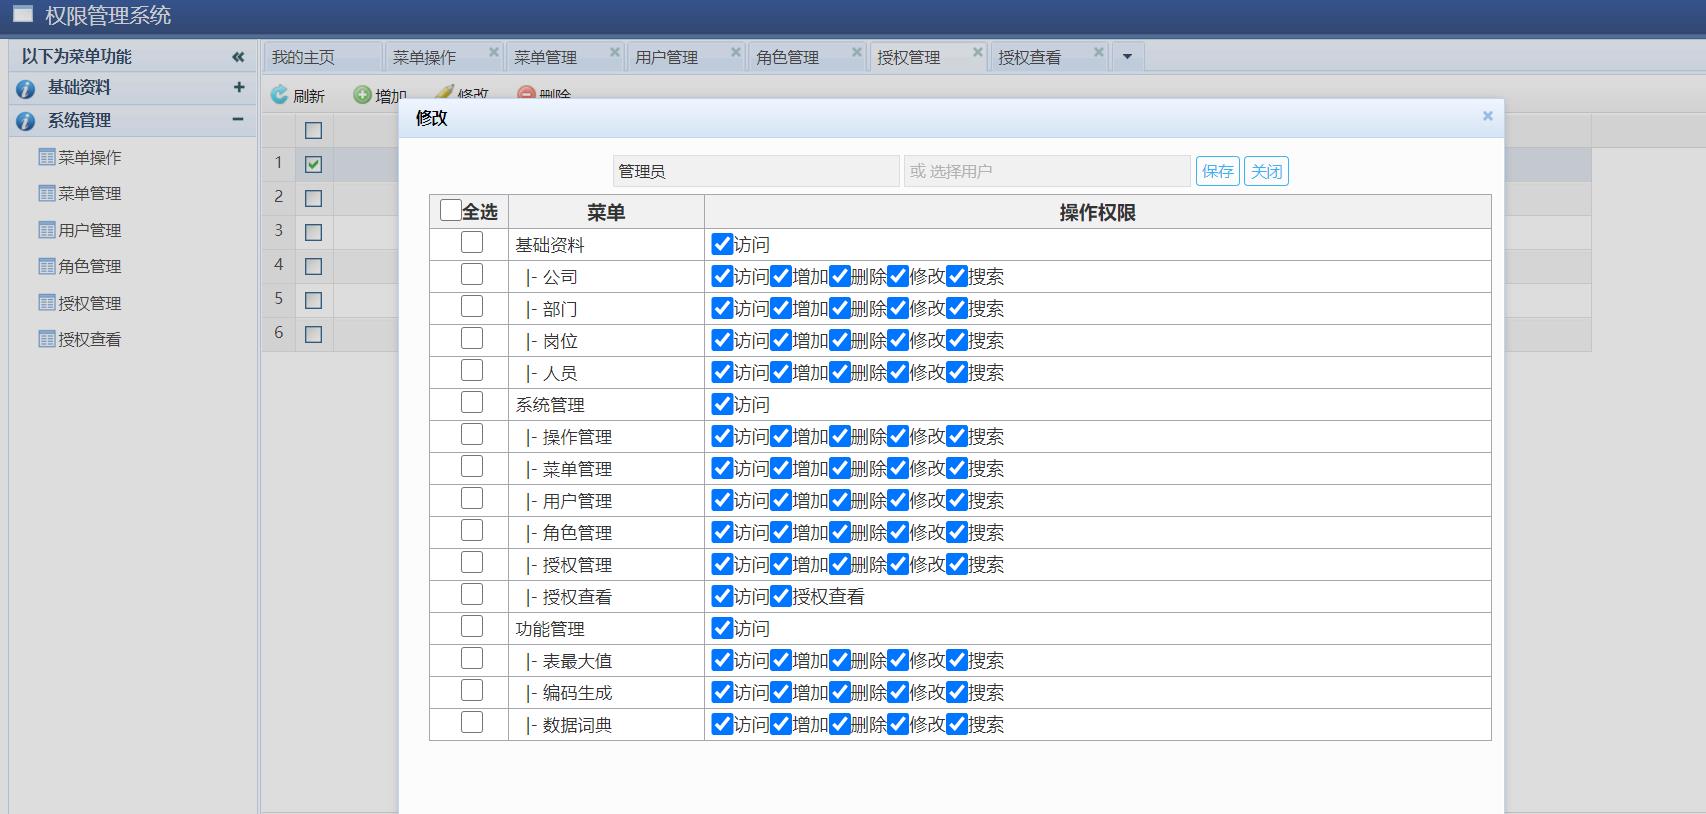Image resolution: width=1706 pixels, height=814 pixels.
Task: Collapse the sidebar with double-chevron icon
Action: (x=238, y=57)
